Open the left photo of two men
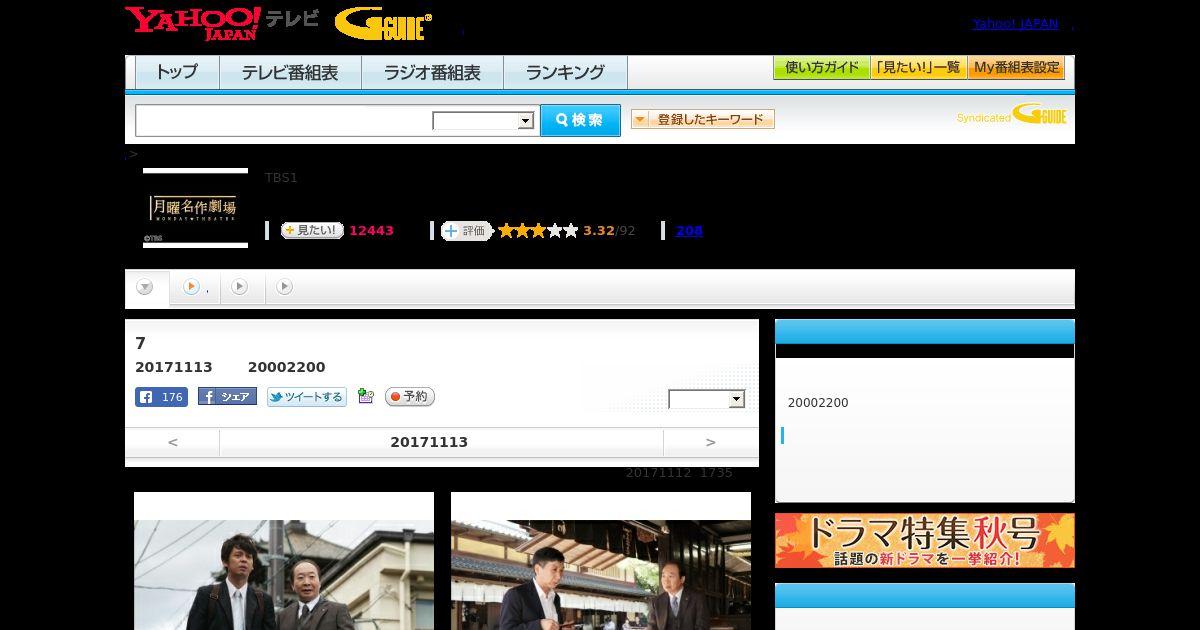1200x630 pixels. 284,561
